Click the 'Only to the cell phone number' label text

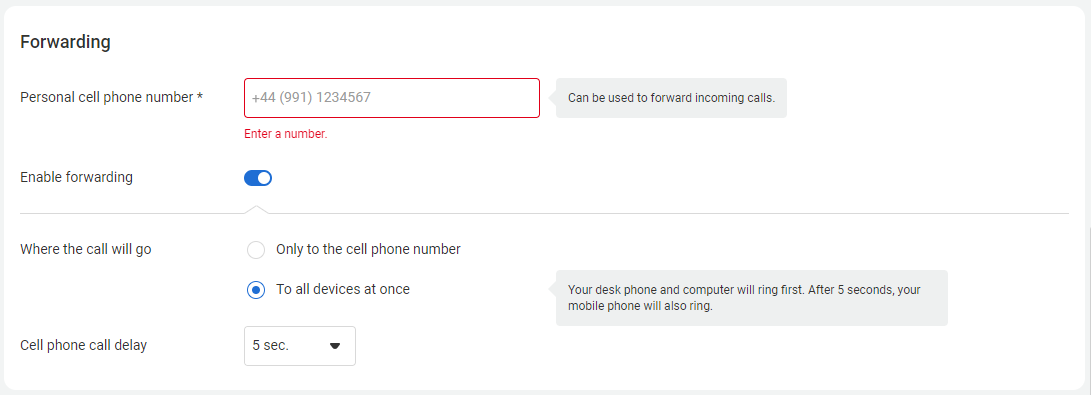(x=368, y=249)
